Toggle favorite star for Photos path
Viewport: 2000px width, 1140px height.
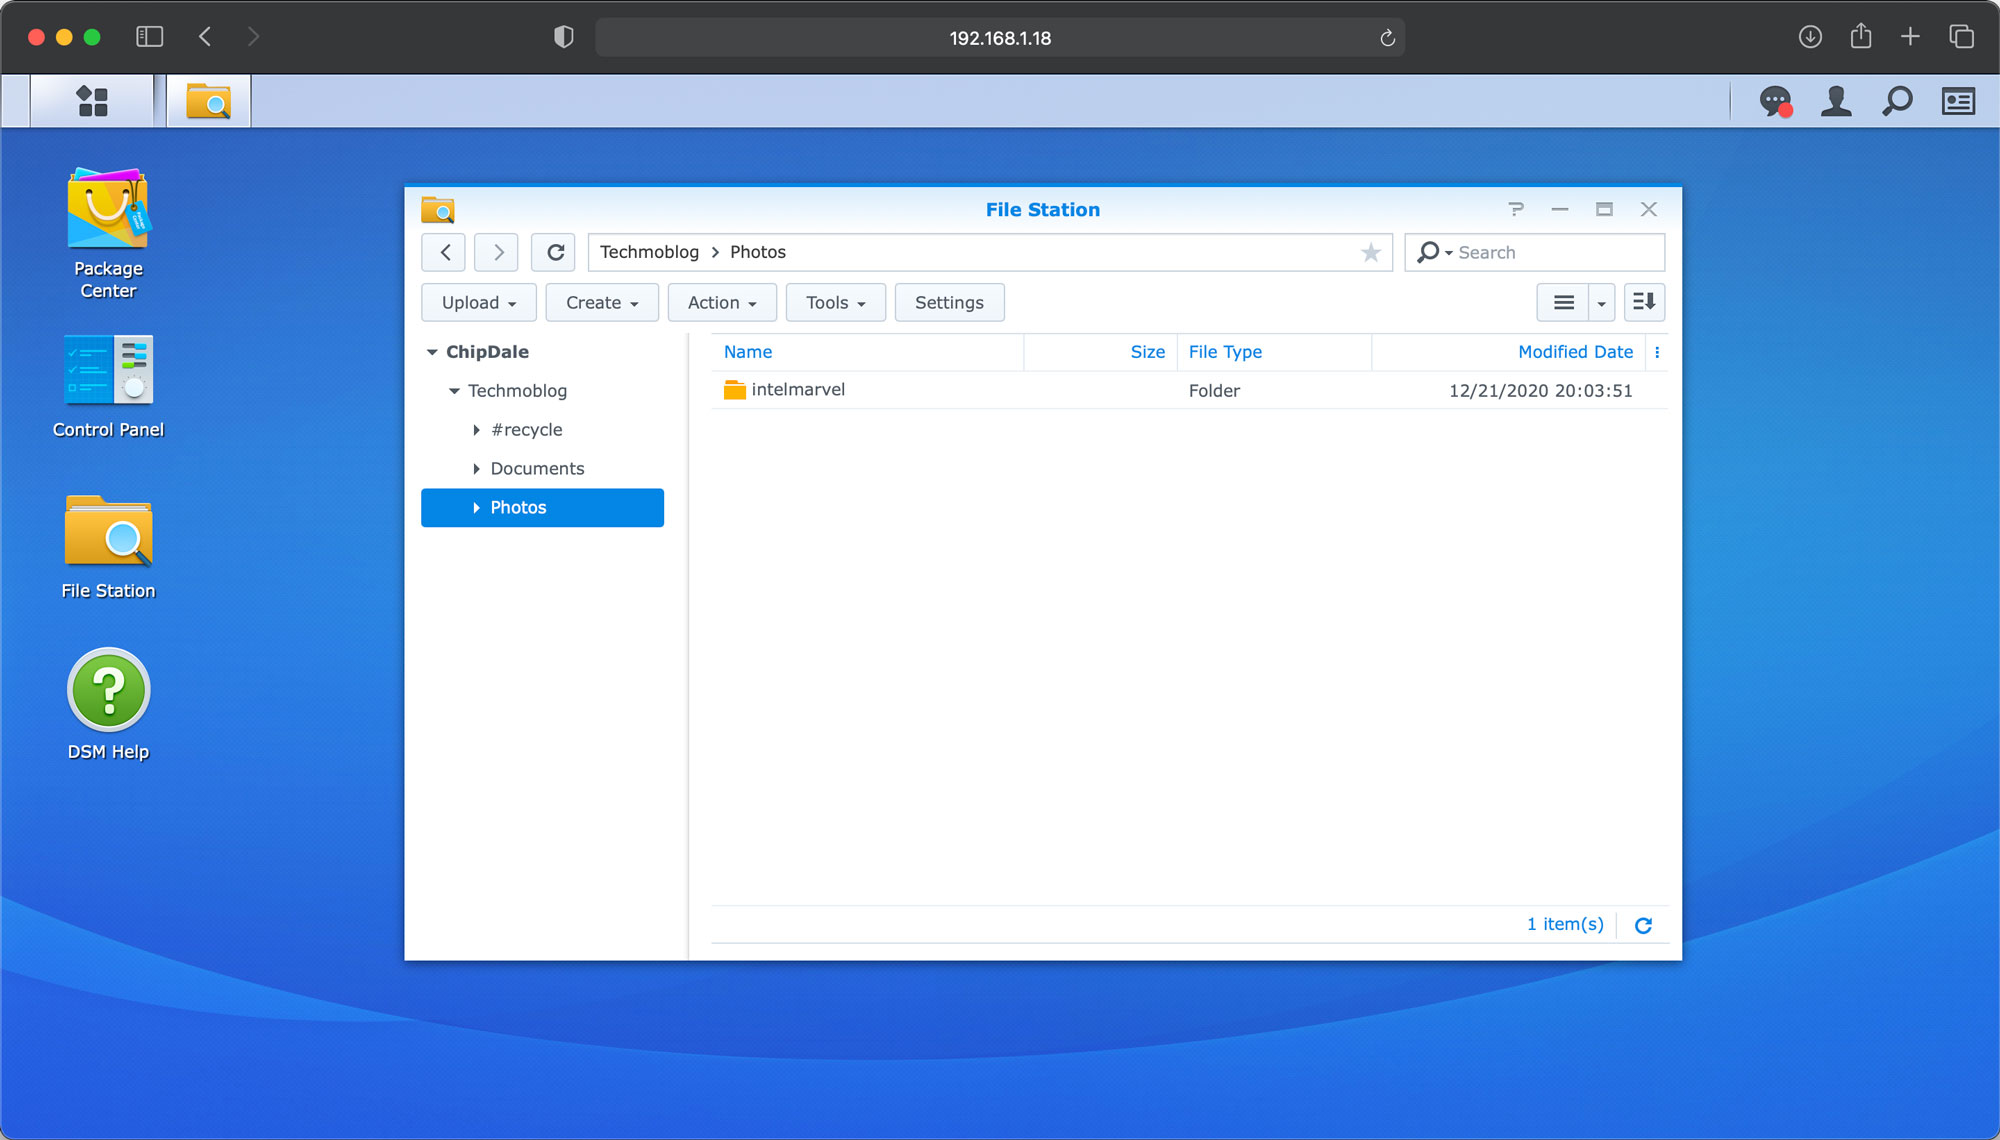[x=1370, y=252]
